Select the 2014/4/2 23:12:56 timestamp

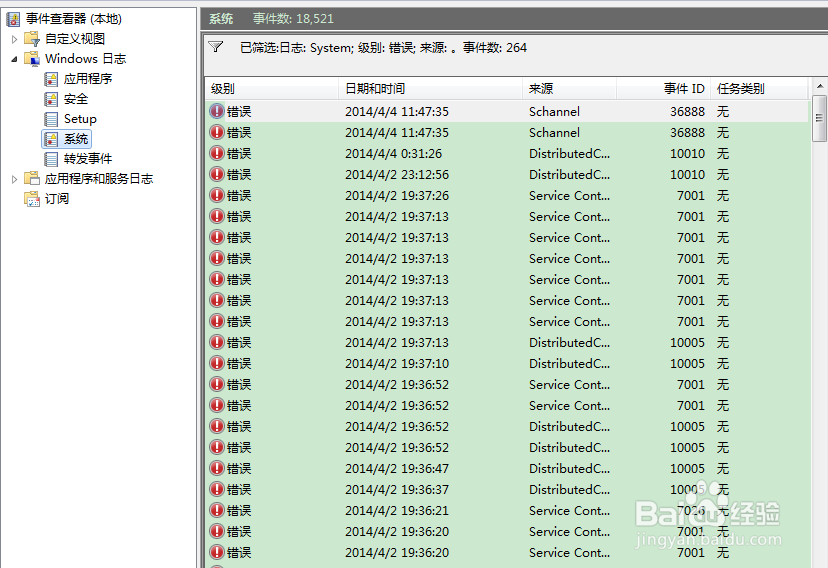[397, 175]
